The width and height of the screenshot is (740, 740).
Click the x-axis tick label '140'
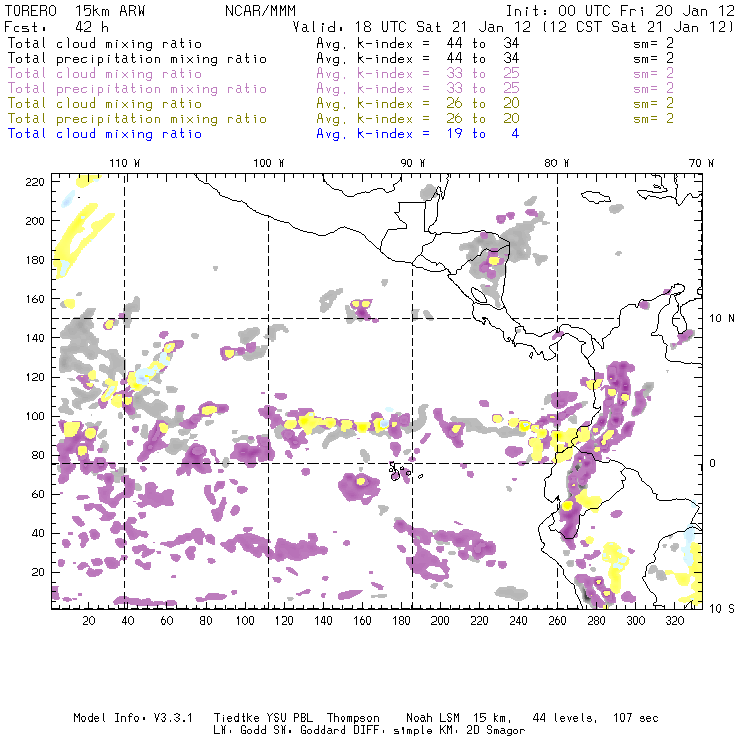pyautogui.click(x=323, y=621)
